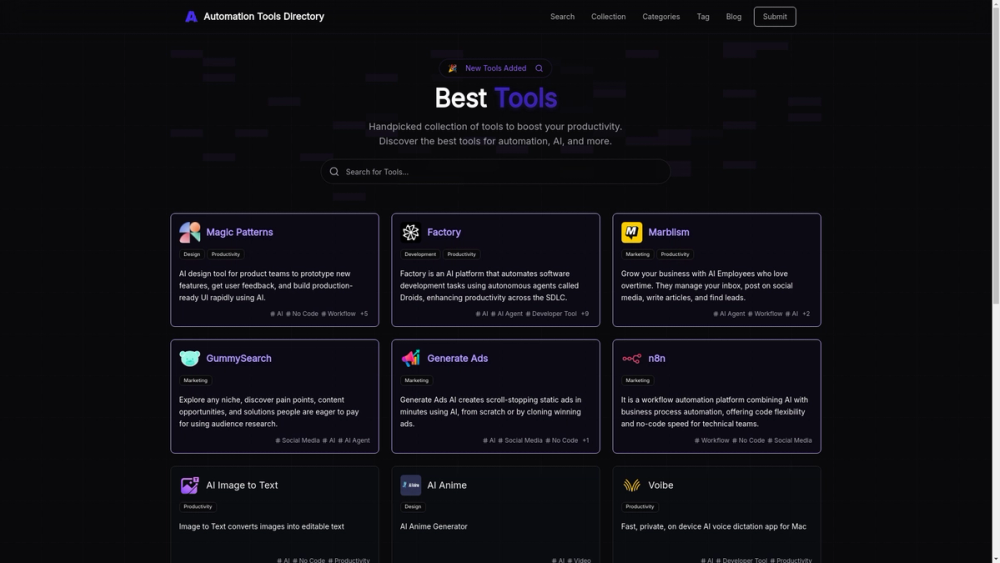Click the Workflow tag on n8n

pyautogui.click(x=712, y=441)
